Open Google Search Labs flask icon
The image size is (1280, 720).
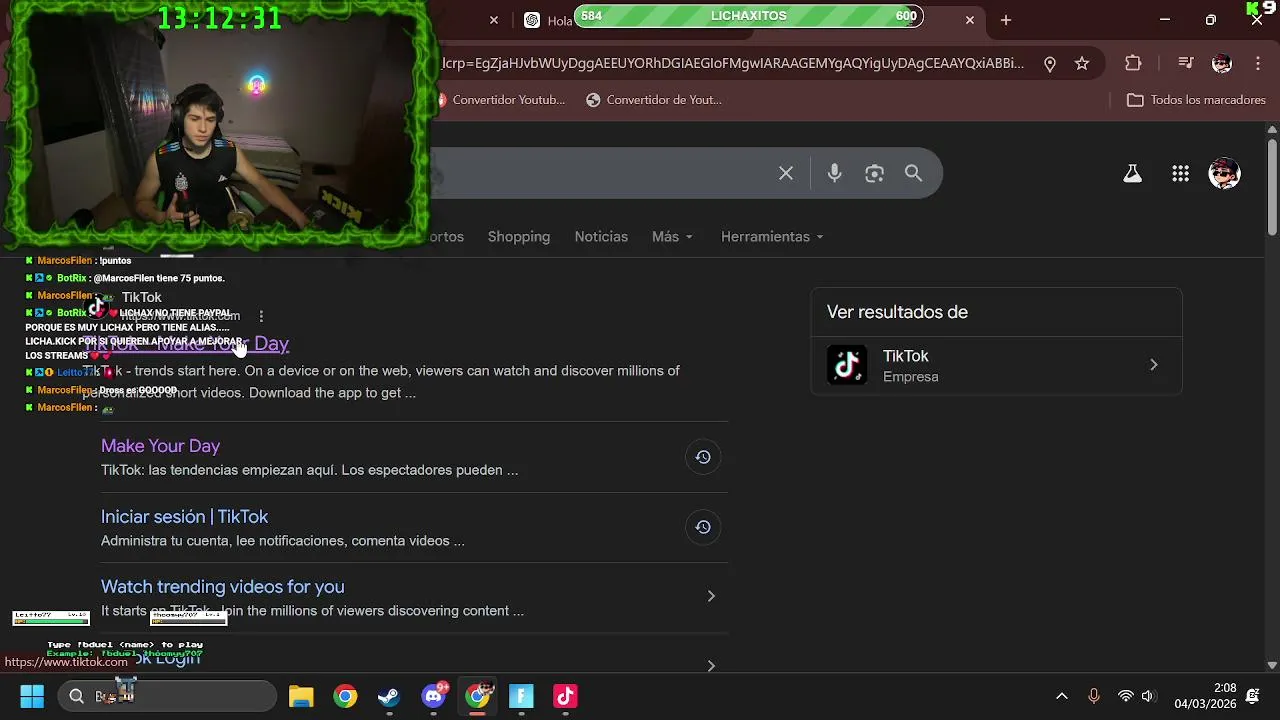coord(1132,174)
